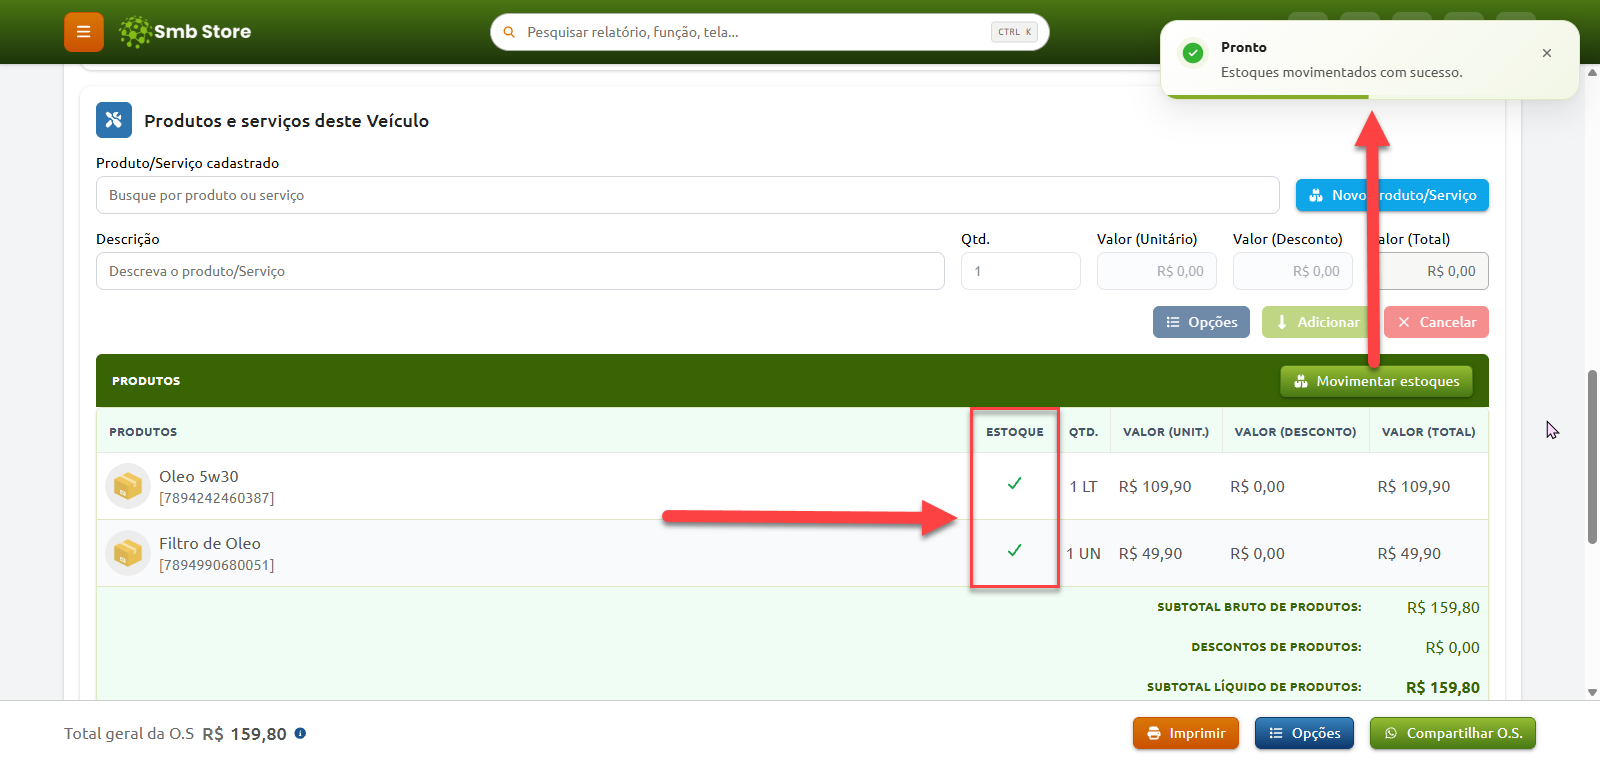The height and width of the screenshot is (765, 1600).
Task: Select the Filtro de Oleo product name
Action: (x=210, y=543)
